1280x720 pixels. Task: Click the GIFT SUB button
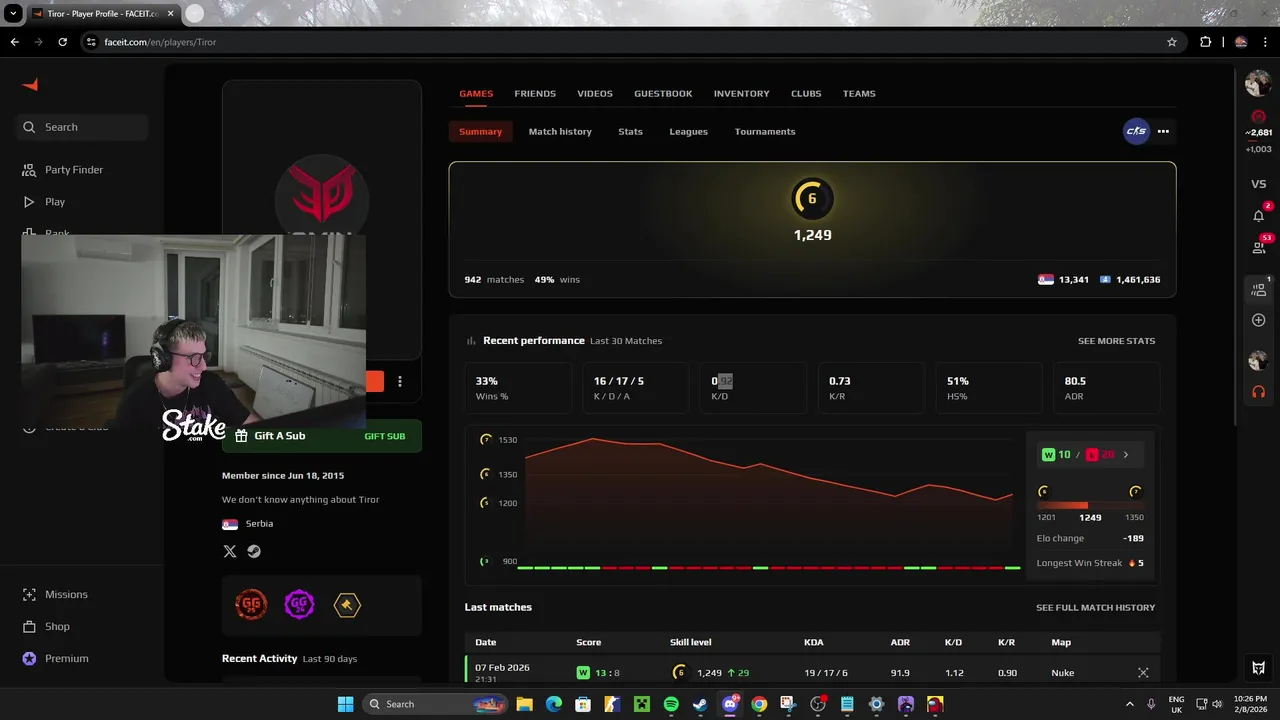pos(385,436)
